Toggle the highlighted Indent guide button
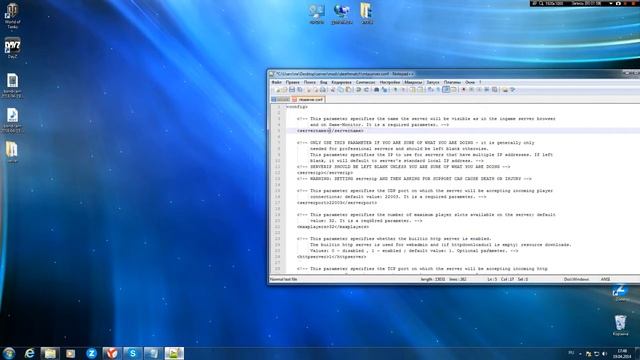Viewport: 640px width, 360px height. click(x=445, y=89)
